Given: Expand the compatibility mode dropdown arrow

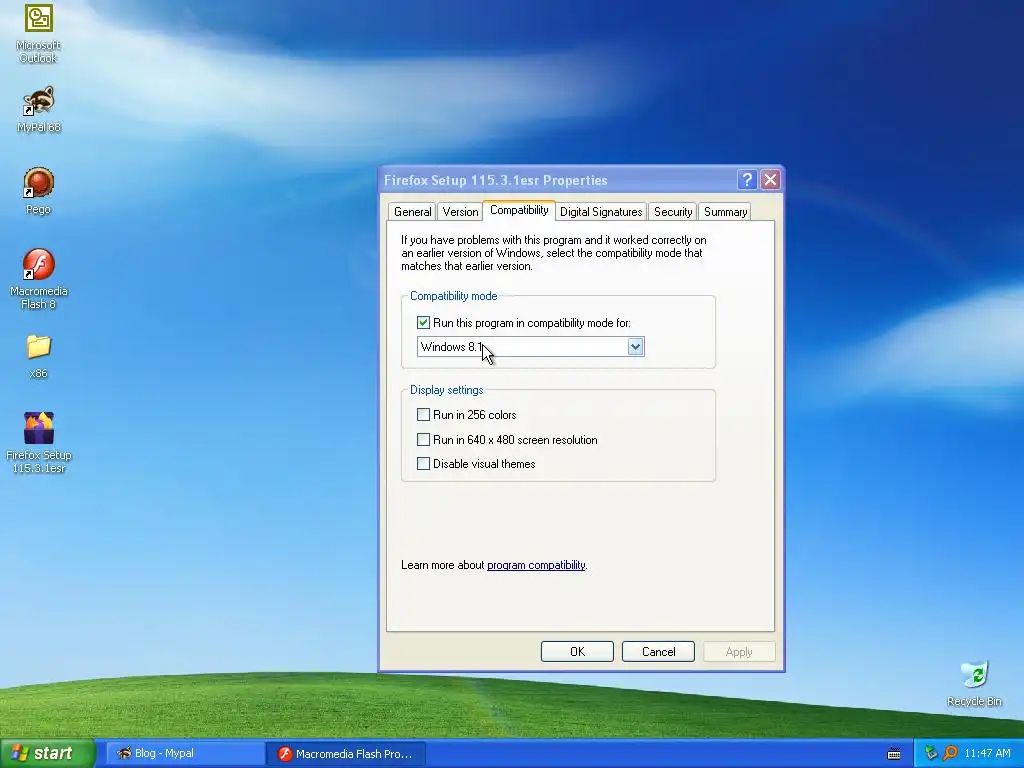Looking at the screenshot, I should (x=635, y=347).
